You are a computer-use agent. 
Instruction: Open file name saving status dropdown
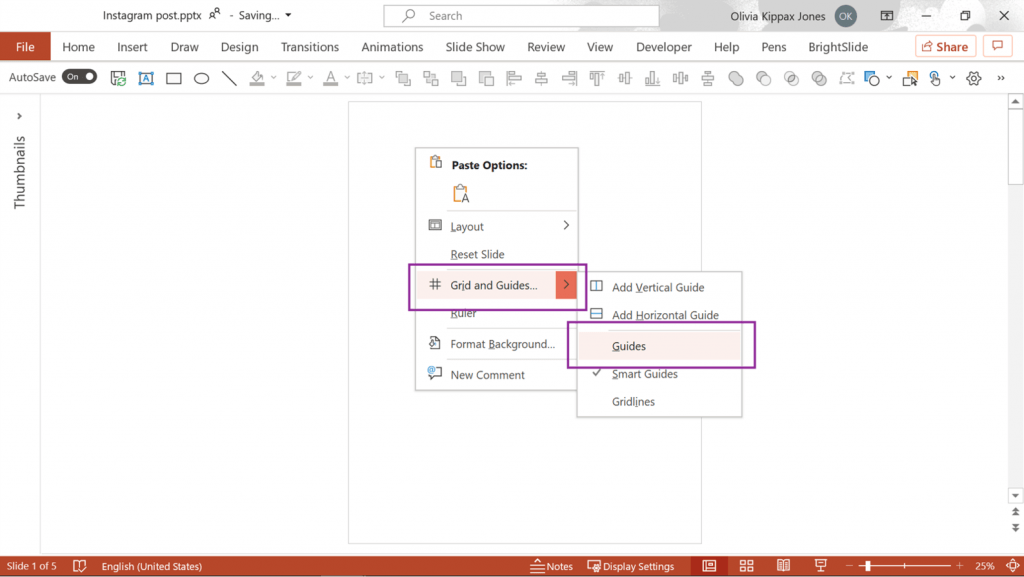pos(288,15)
